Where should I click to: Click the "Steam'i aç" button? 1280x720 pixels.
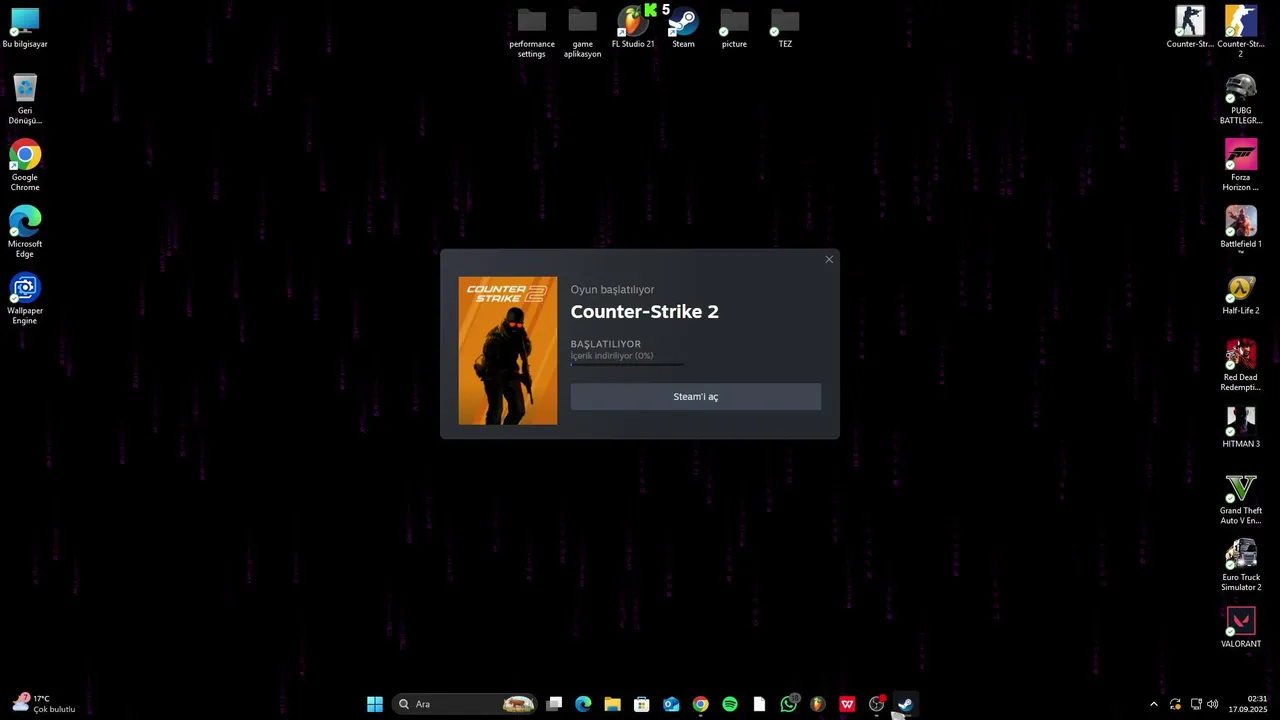point(695,397)
